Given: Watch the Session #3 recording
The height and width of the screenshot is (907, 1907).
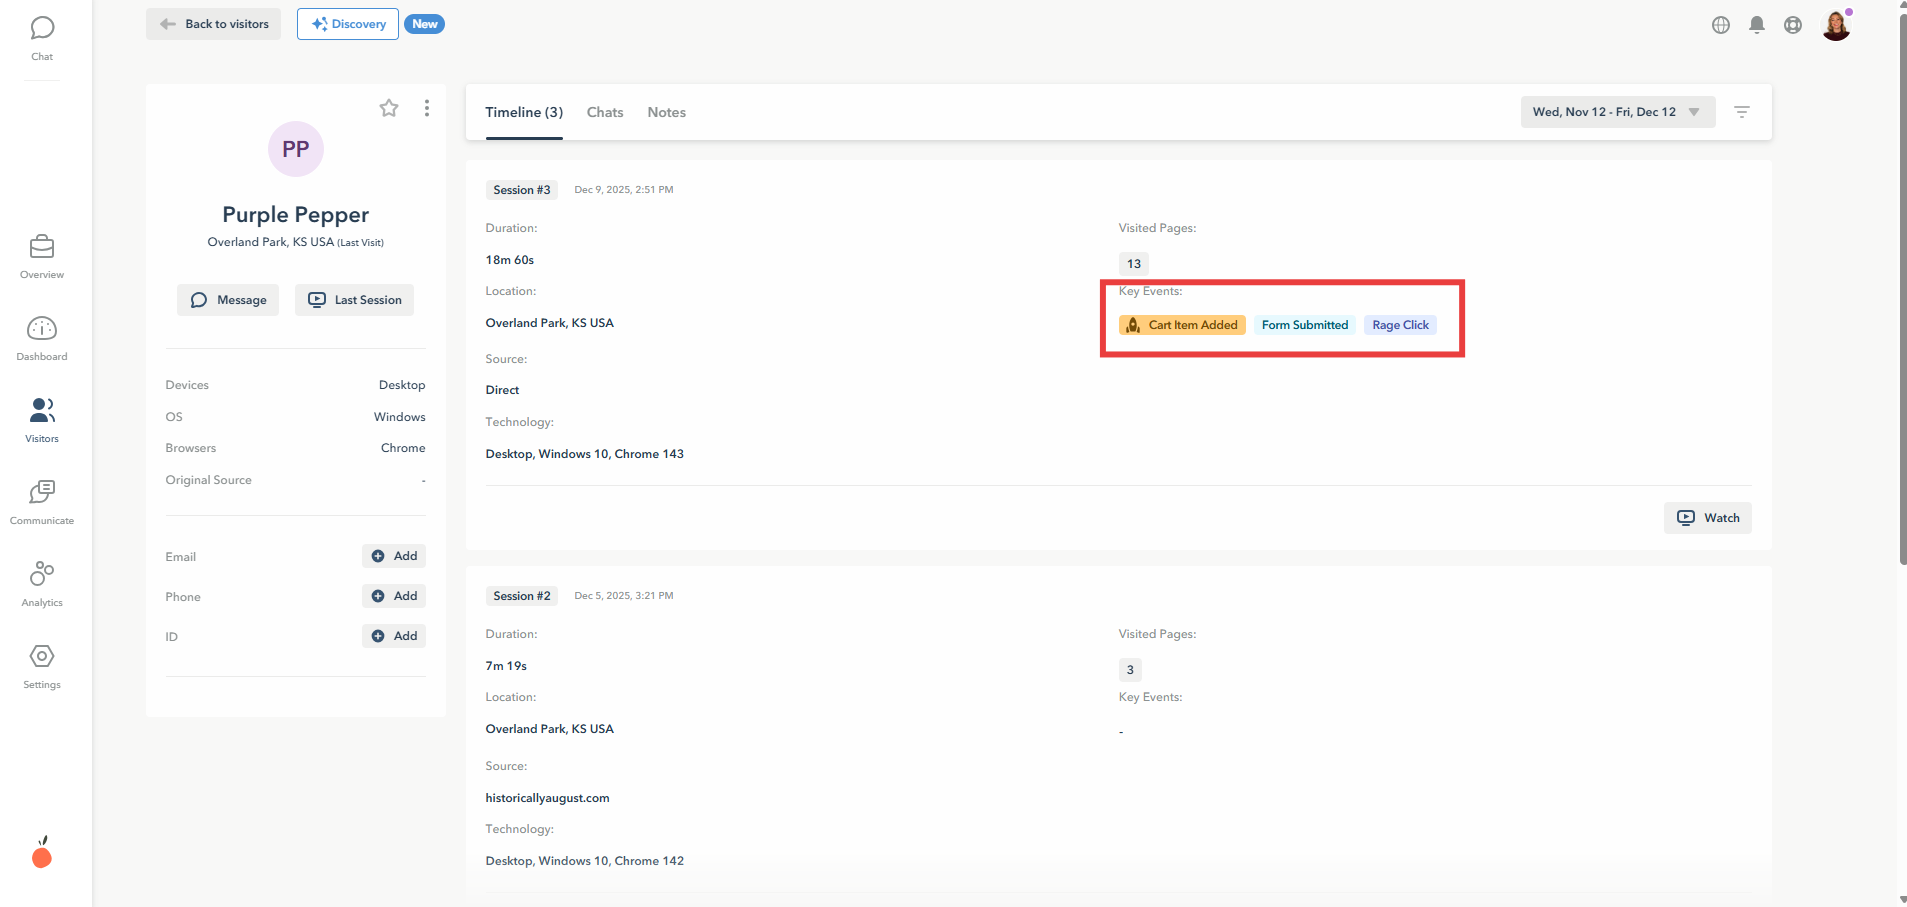Looking at the screenshot, I should 1707,517.
